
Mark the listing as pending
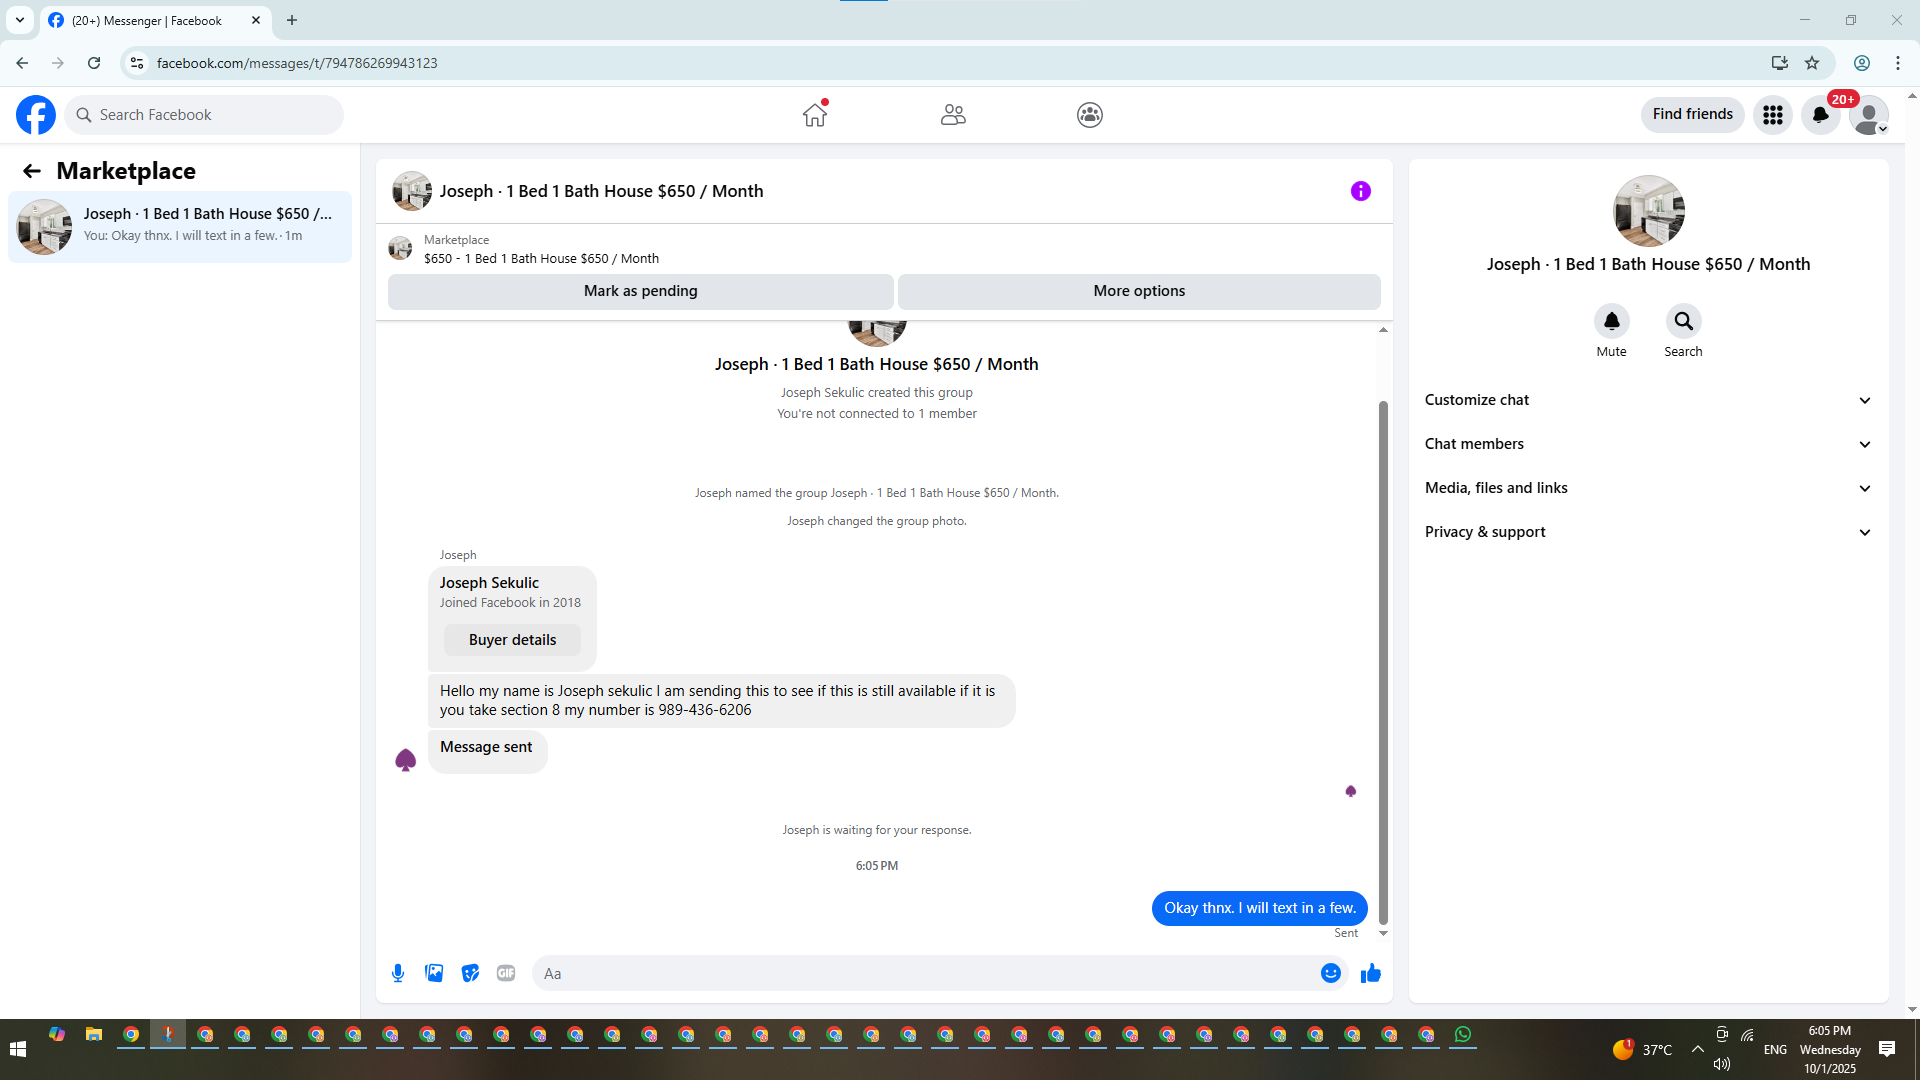click(x=641, y=291)
